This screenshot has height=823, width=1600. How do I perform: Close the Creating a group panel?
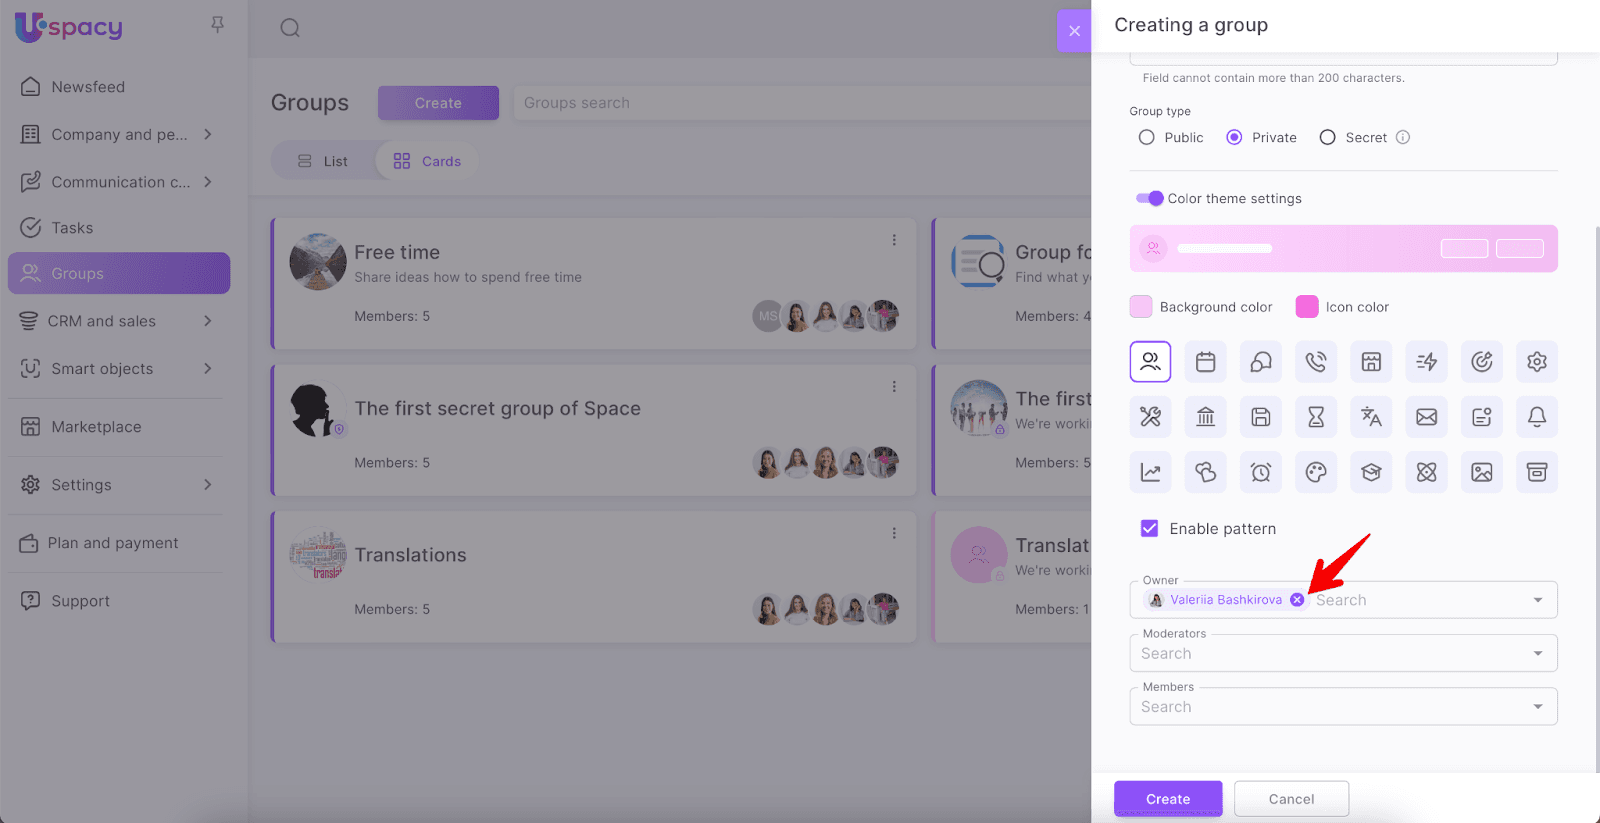coord(1074,31)
